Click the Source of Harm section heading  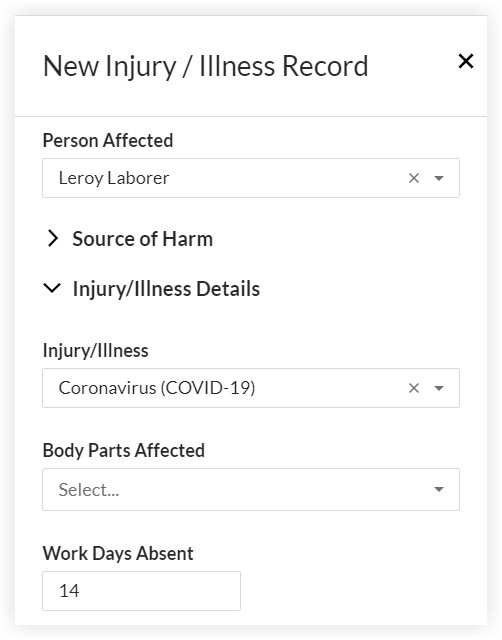coord(142,239)
